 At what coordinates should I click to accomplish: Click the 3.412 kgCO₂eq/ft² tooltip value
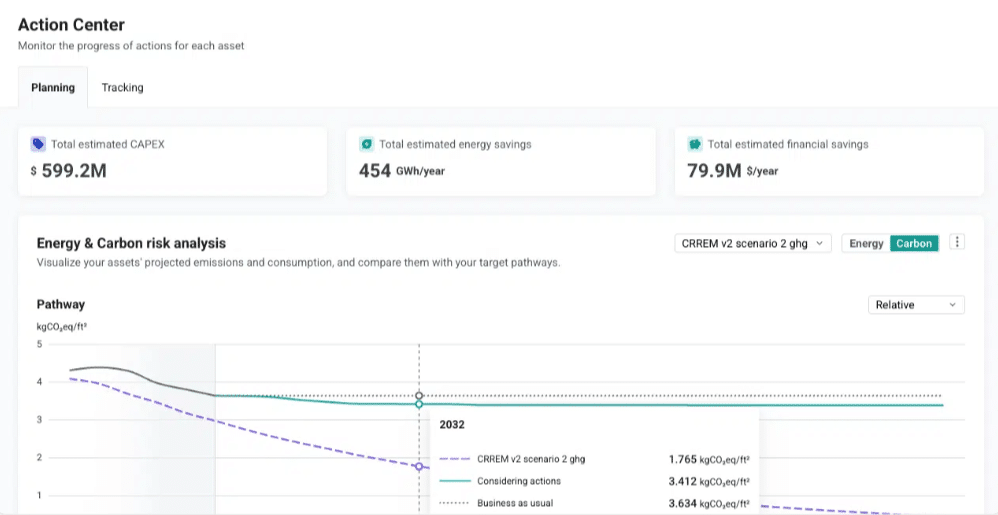point(709,481)
